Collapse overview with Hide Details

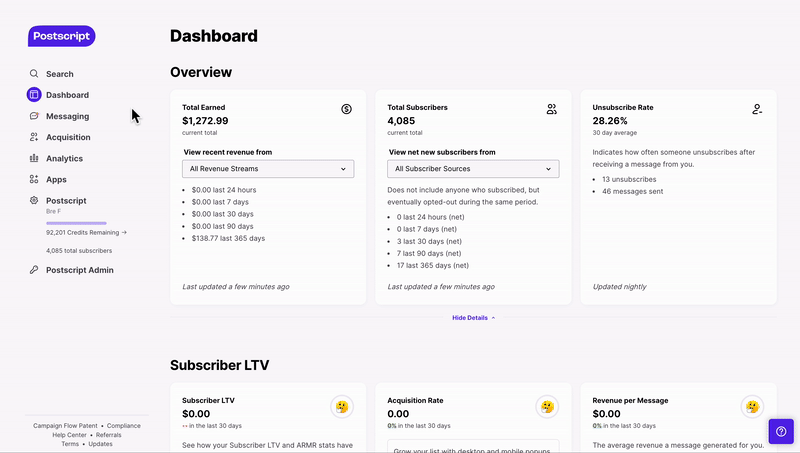coord(473,317)
